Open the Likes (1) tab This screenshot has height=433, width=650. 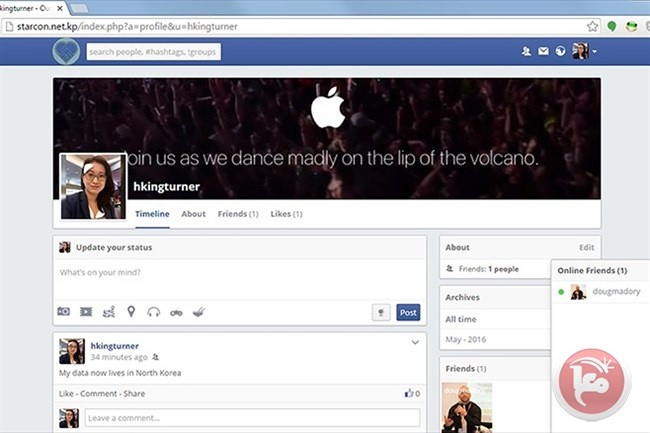pos(286,214)
